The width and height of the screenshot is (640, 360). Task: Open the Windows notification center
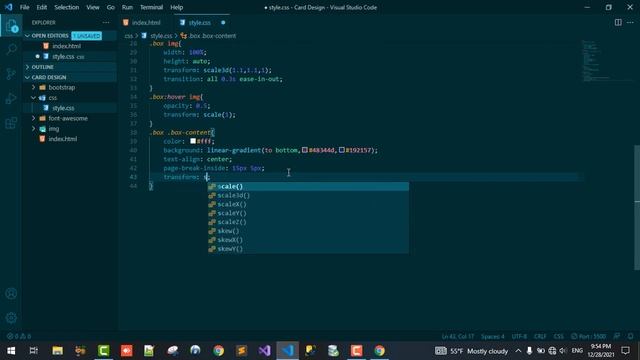tap(626, 351)
